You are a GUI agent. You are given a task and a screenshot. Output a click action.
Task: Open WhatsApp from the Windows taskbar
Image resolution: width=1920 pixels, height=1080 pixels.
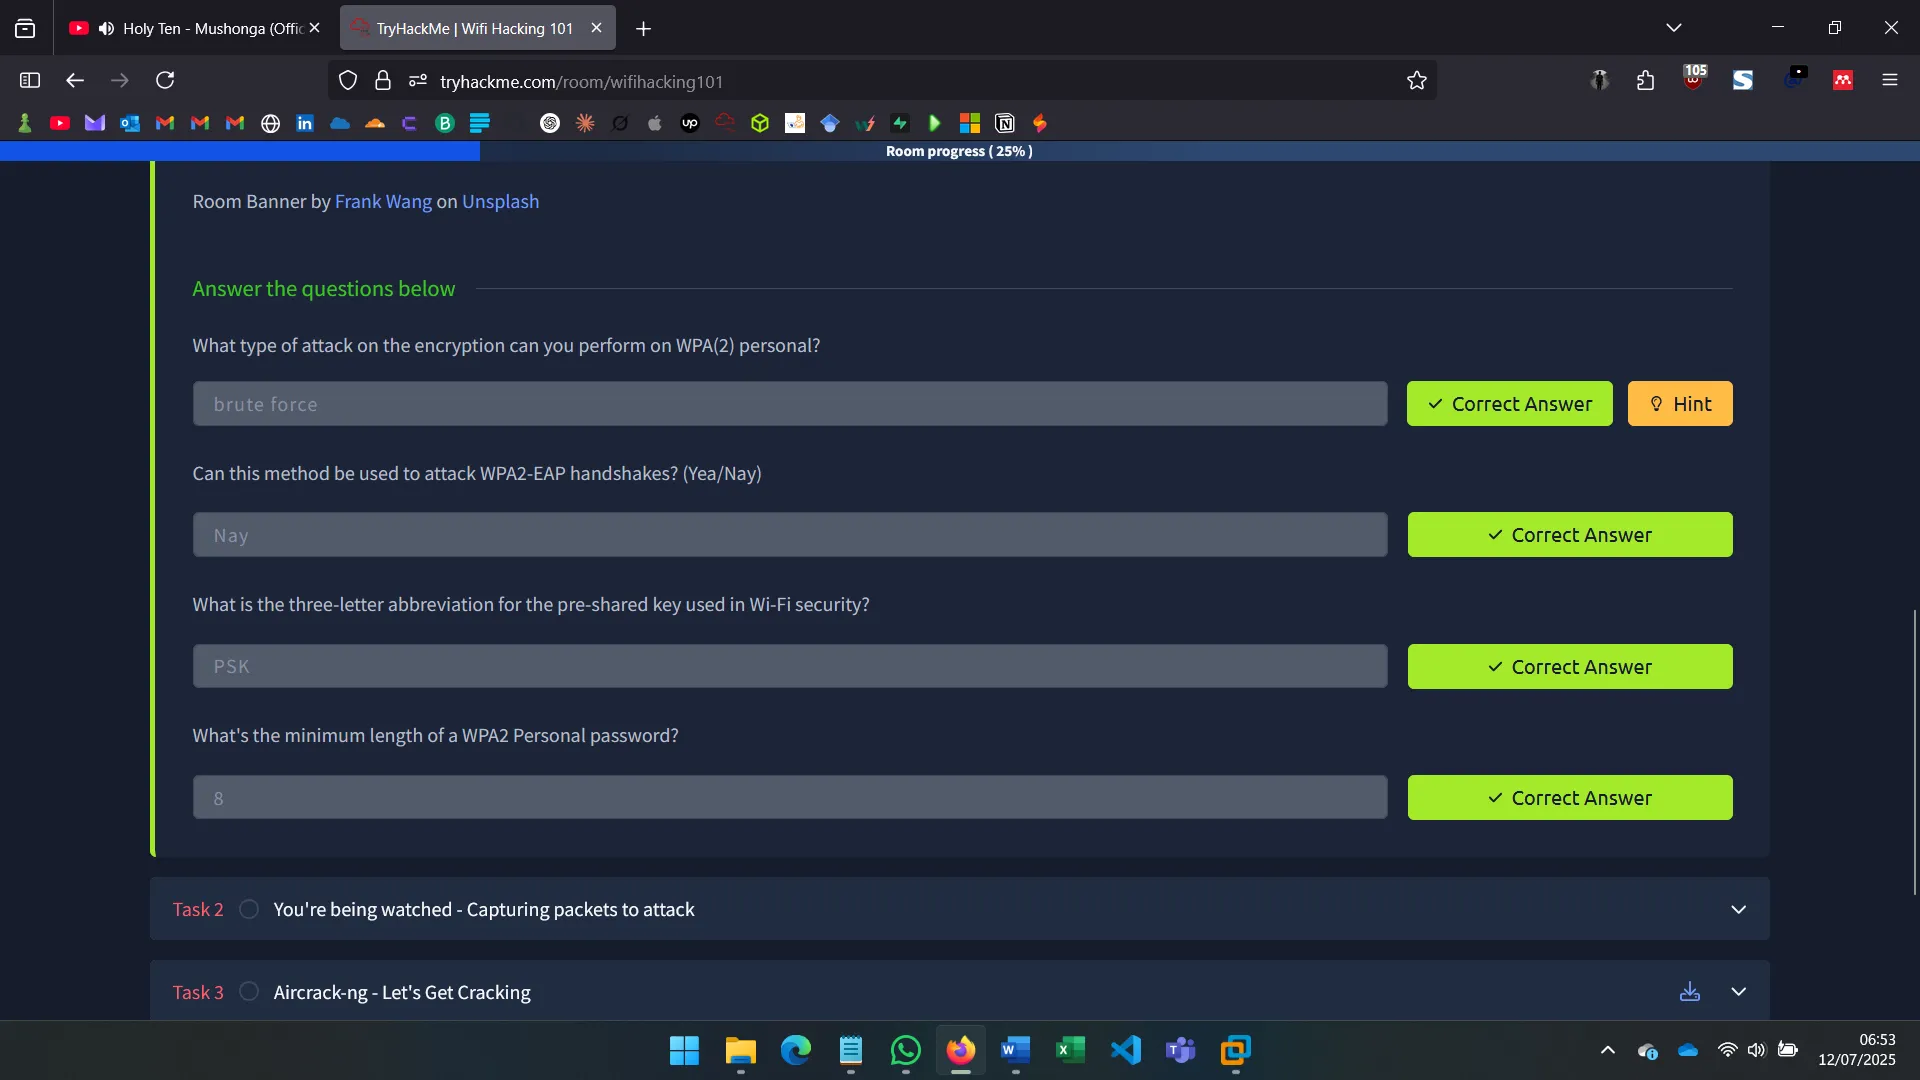point(905,1050)
